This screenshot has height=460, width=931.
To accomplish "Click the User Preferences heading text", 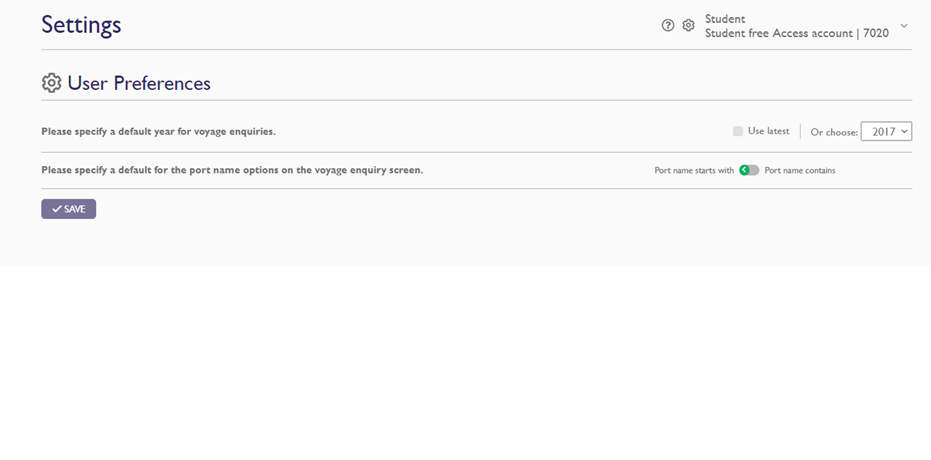I will pos(139,83).
